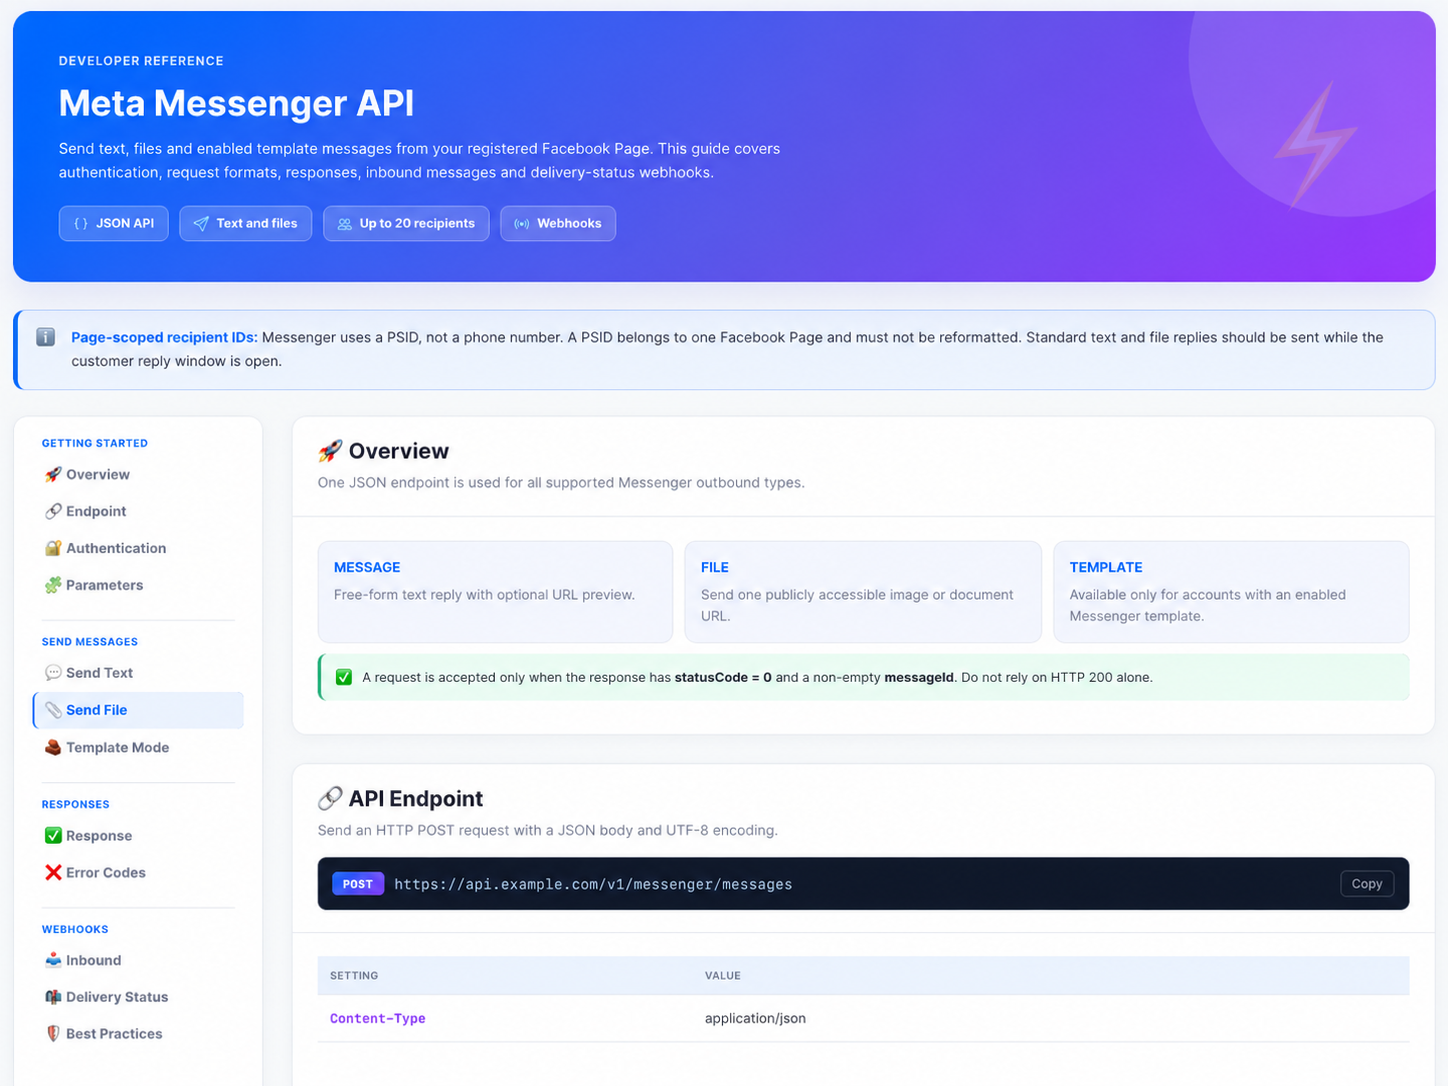Click the lightning bolt graphic in the header
1448x1086 pixels.
[x=1315, y=144]
